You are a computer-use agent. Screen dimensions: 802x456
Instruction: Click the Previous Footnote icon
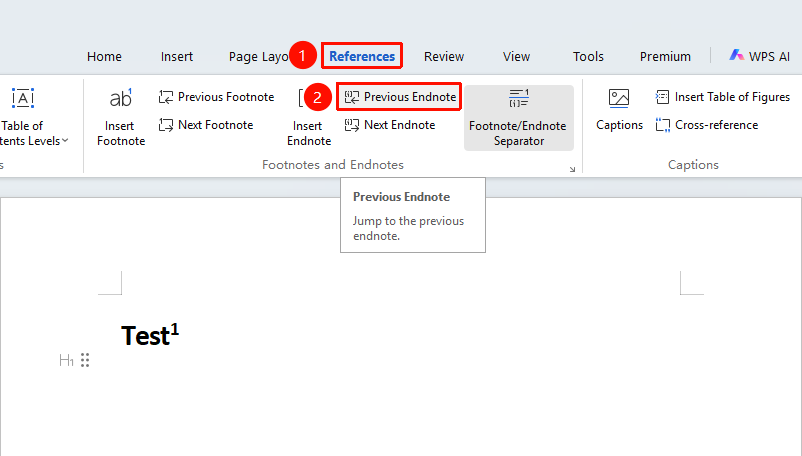pyautogui.click(x=166, y=97)
